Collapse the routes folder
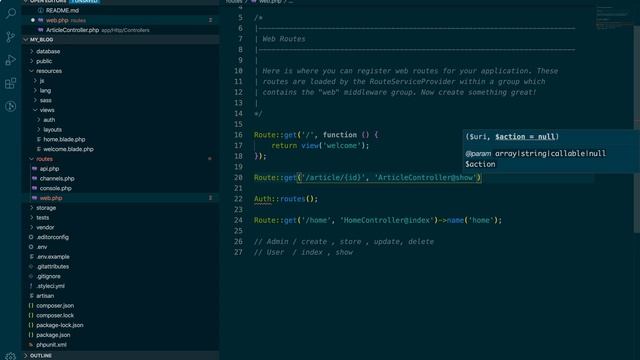 click(32, 159)
